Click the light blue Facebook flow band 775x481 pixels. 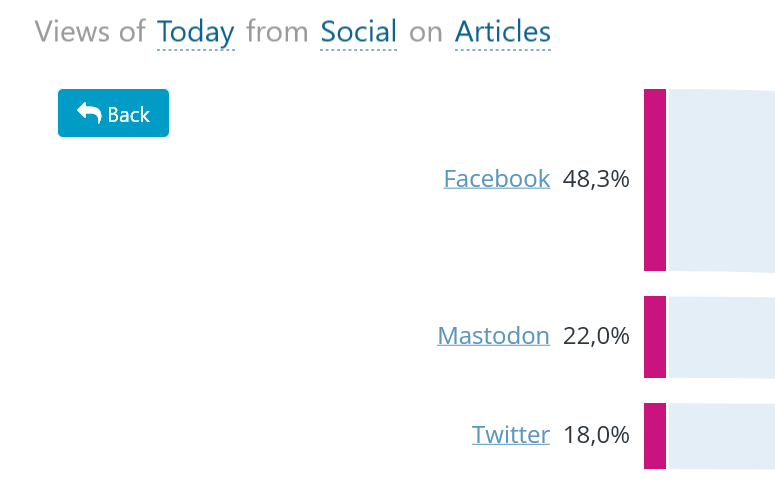[x=720, y=180]
